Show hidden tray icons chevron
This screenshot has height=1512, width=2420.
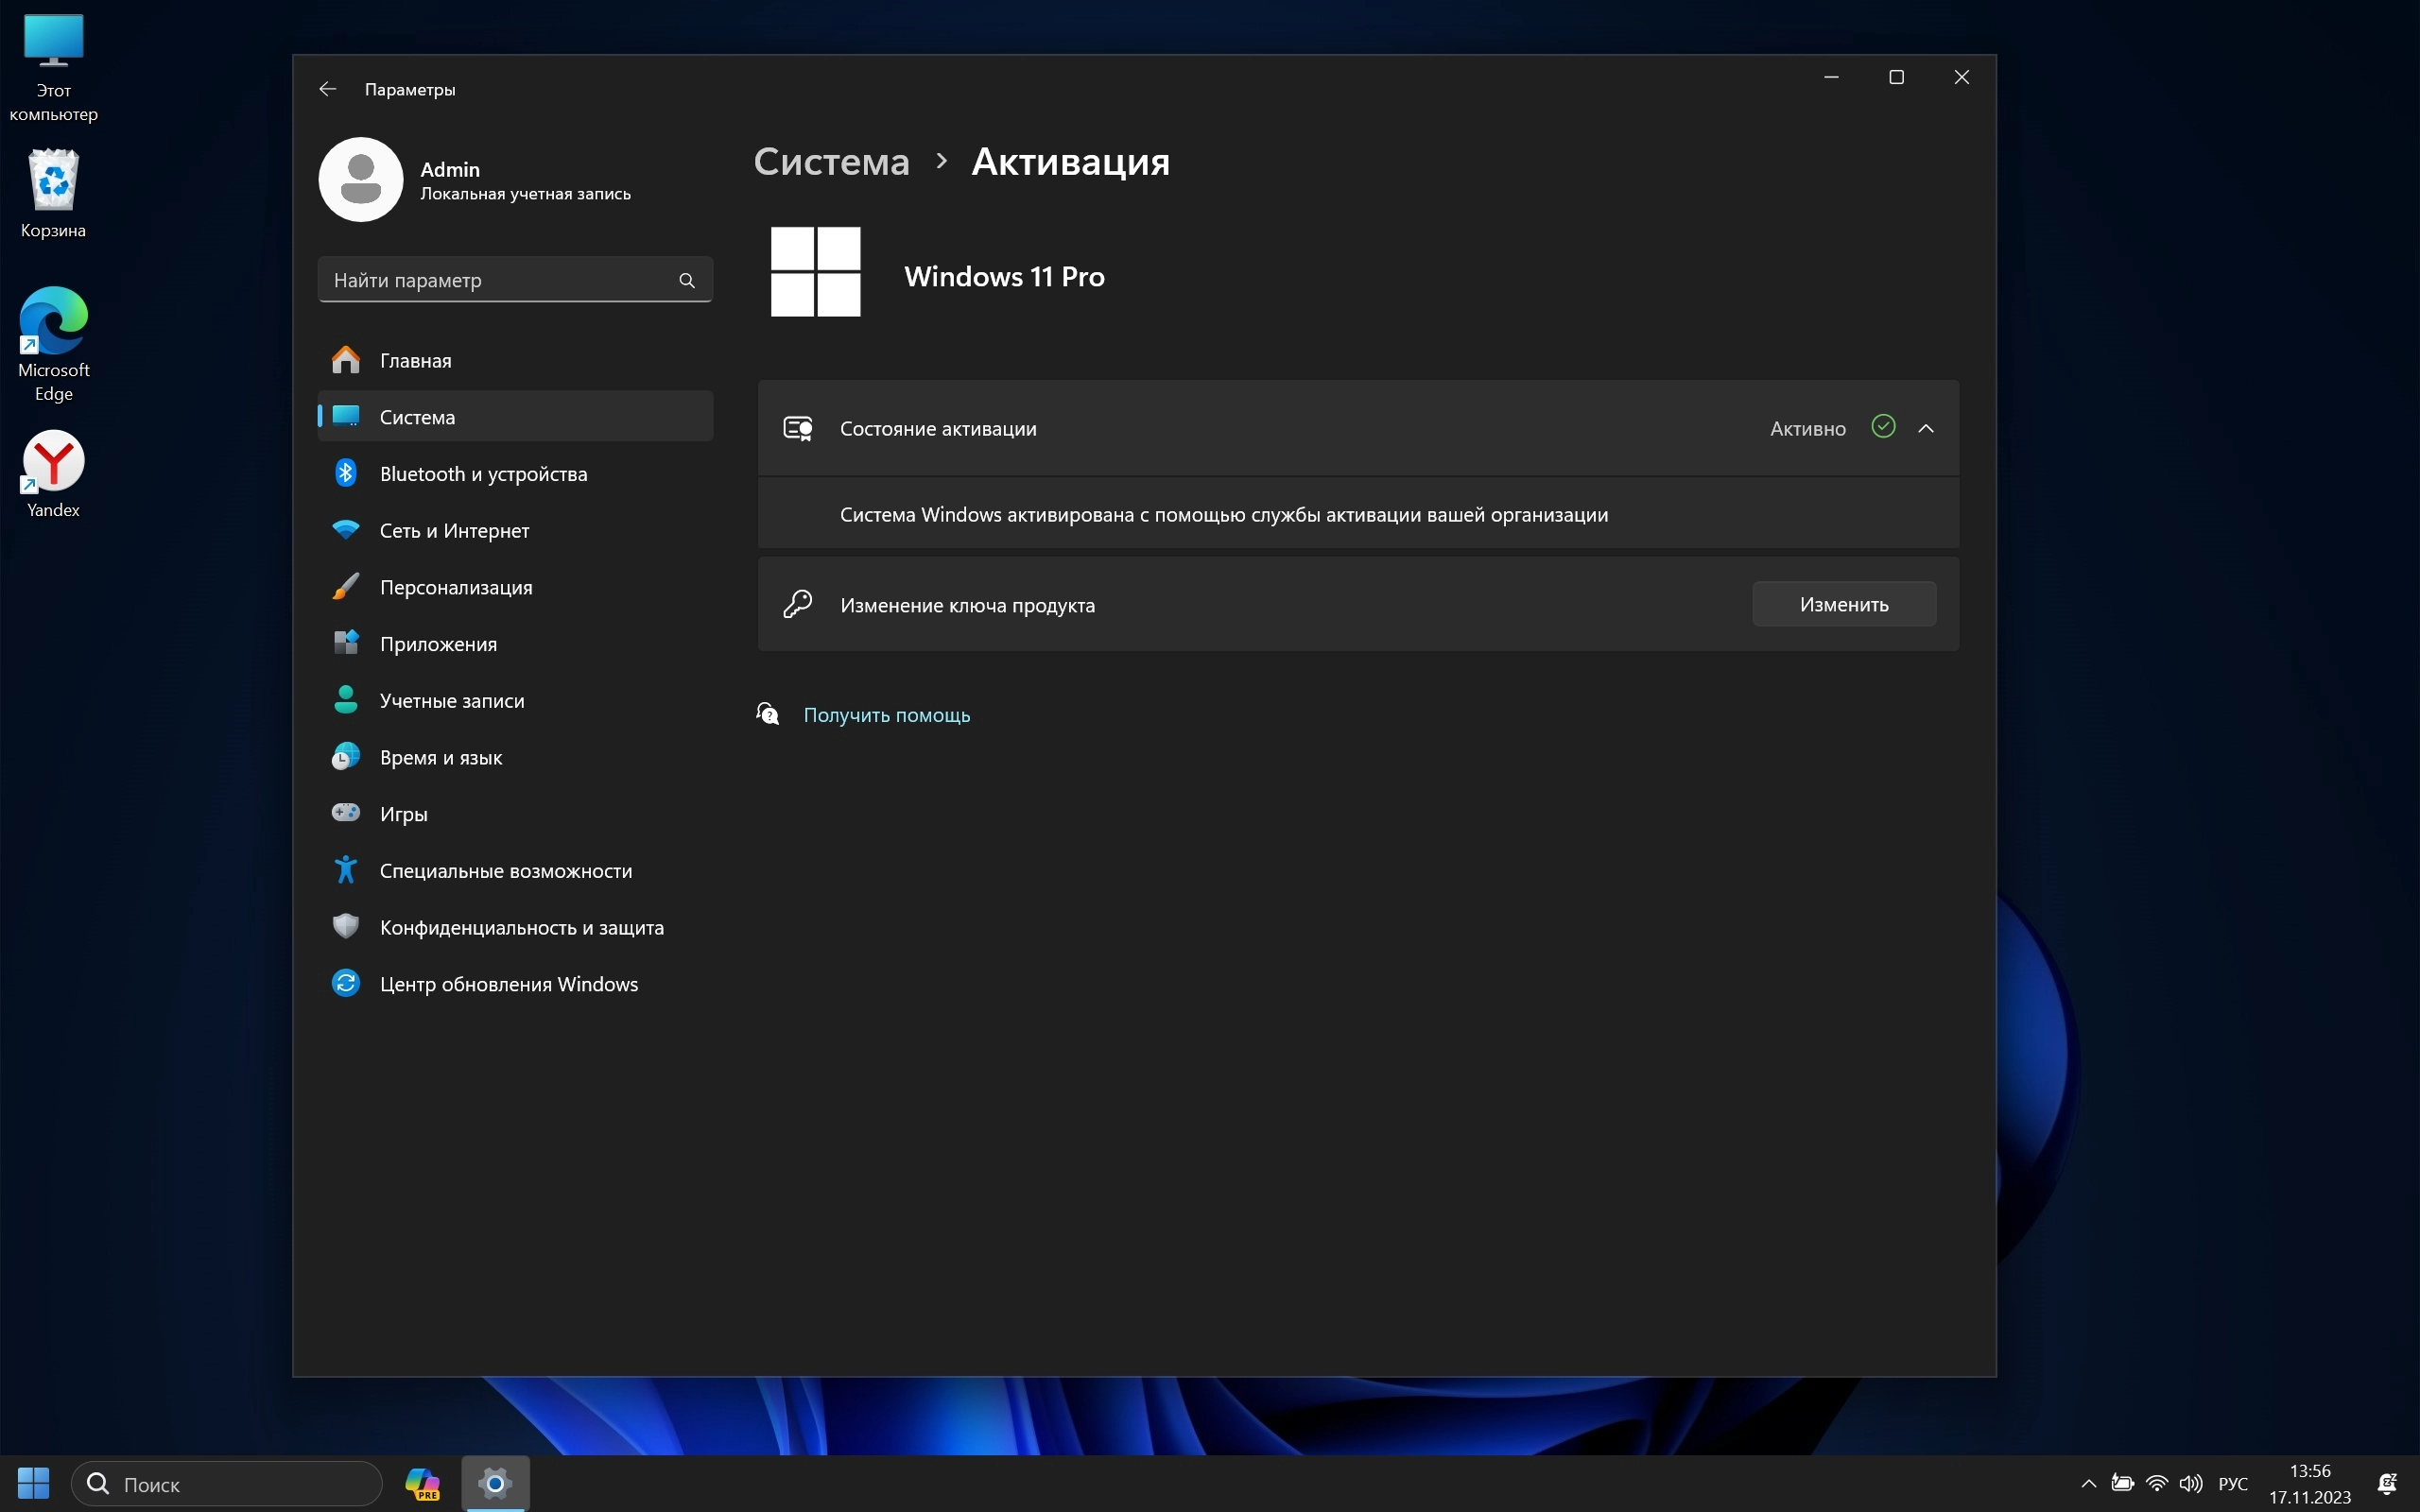coord(2088,1484)
